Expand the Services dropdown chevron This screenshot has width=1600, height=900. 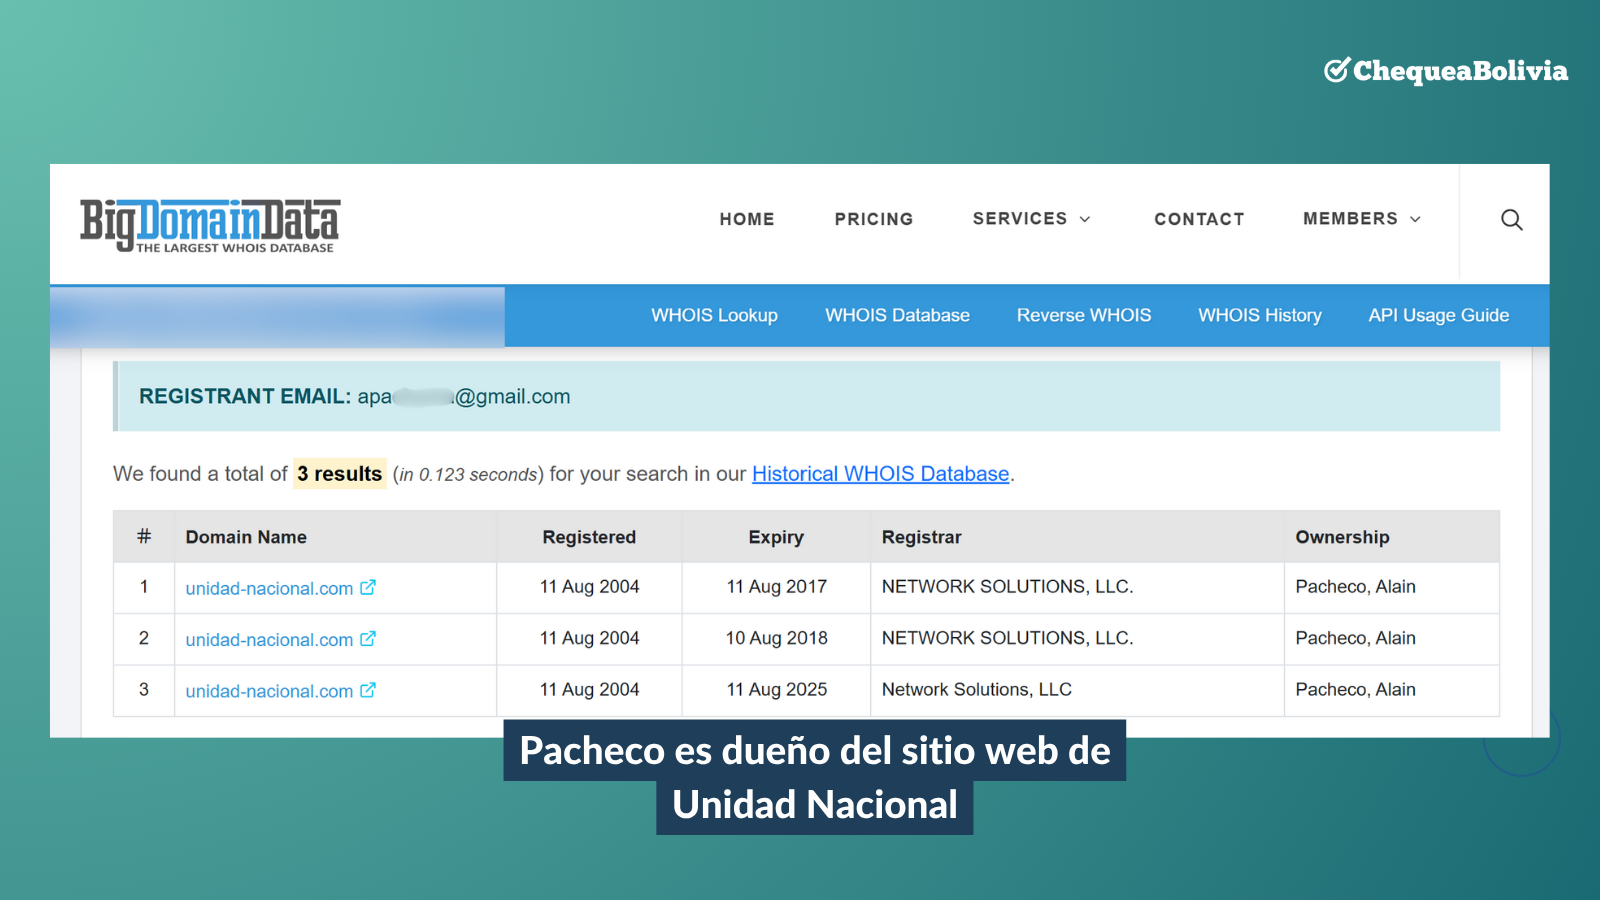[1085, 219]
